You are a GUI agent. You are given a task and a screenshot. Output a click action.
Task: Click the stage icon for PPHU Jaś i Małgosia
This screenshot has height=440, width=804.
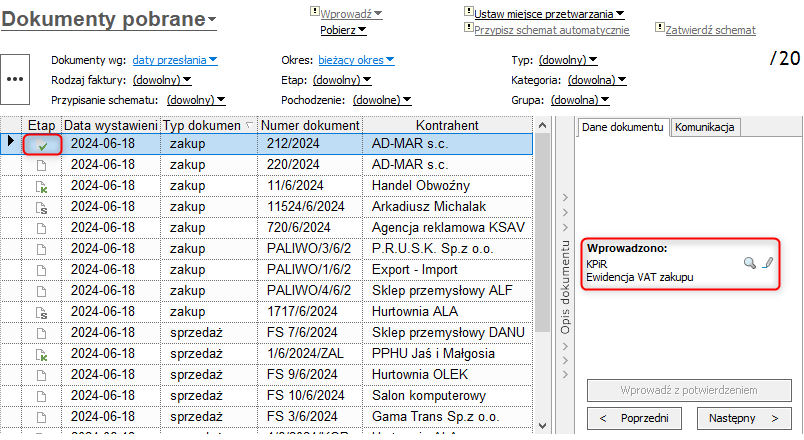coord(42,354)
